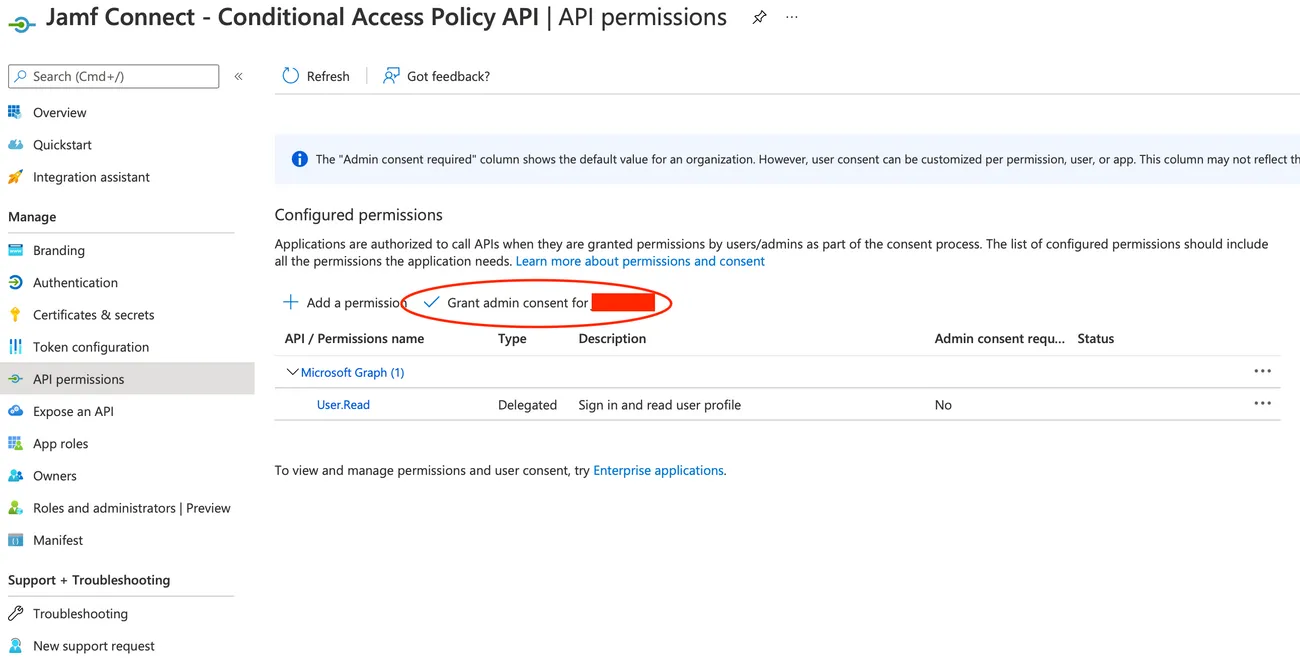This screenshot has height=661, width=1300.
Task: Open Learn more about permissions and consent link
Action: point(640,261)
